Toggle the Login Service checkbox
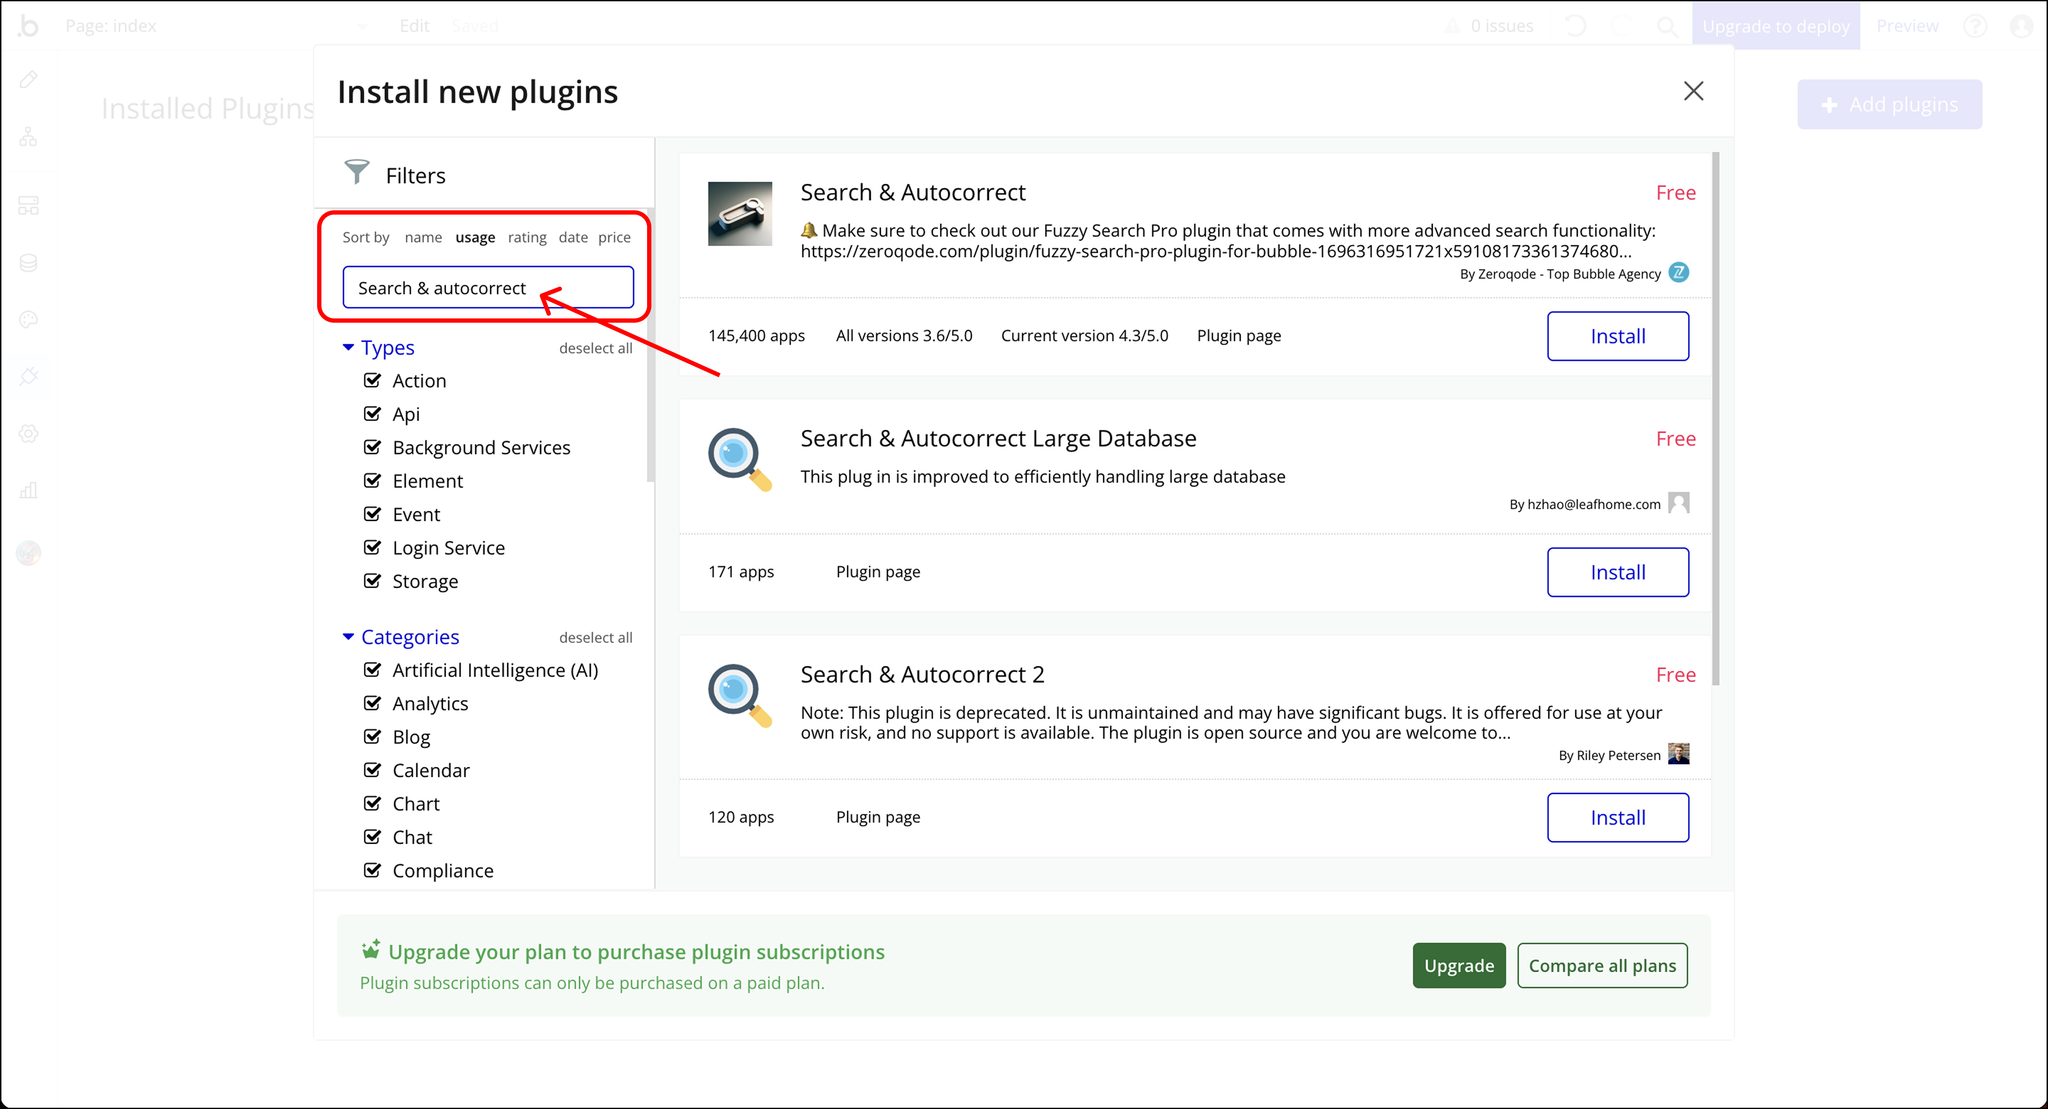Image resolution: width=2048 pixels, height=1109 pixels. [x=373, y=547]
